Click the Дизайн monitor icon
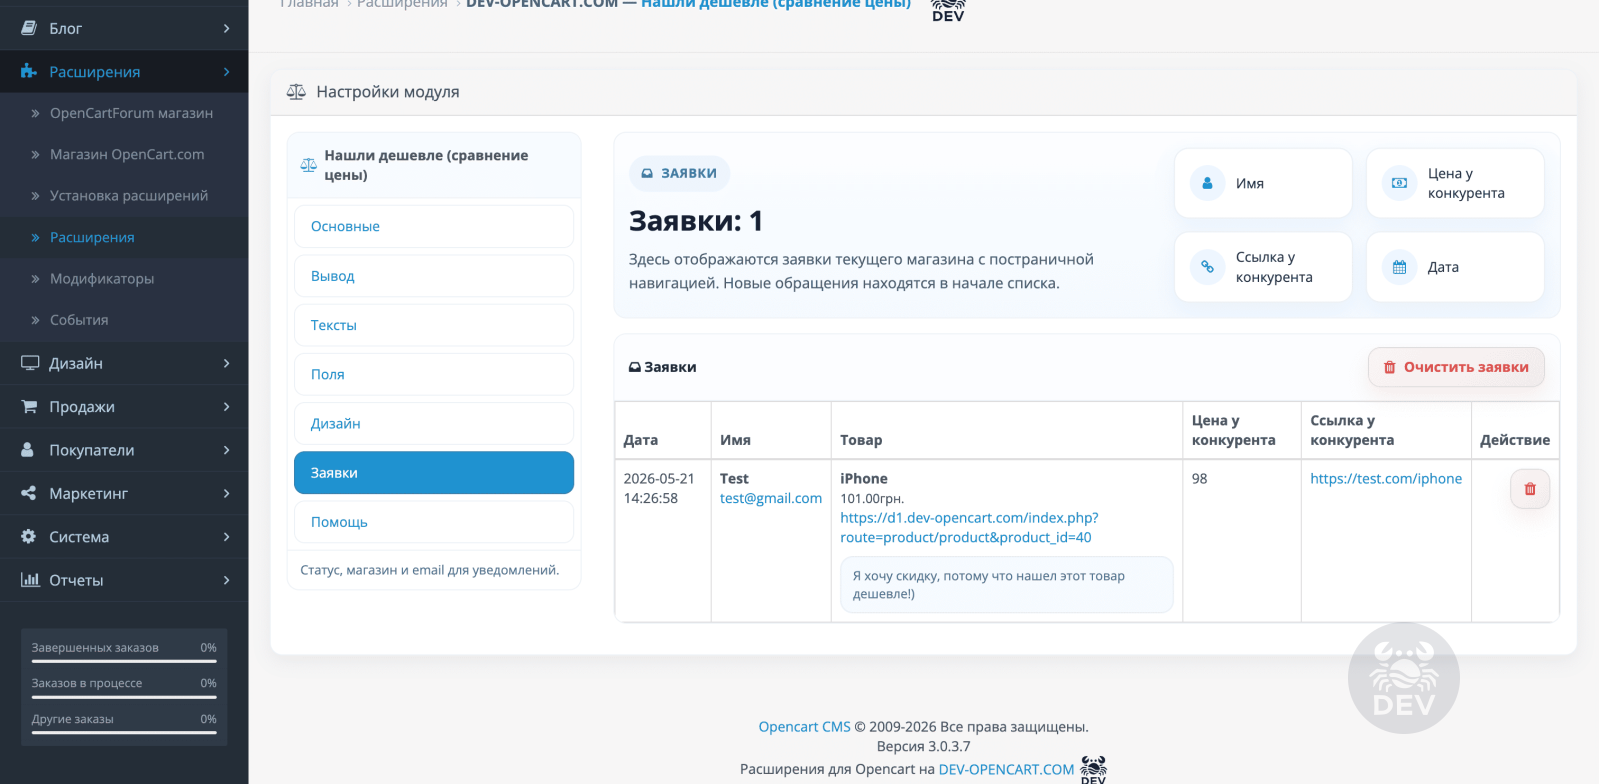Screen dimensions: 1600x784 coord(30,363)
